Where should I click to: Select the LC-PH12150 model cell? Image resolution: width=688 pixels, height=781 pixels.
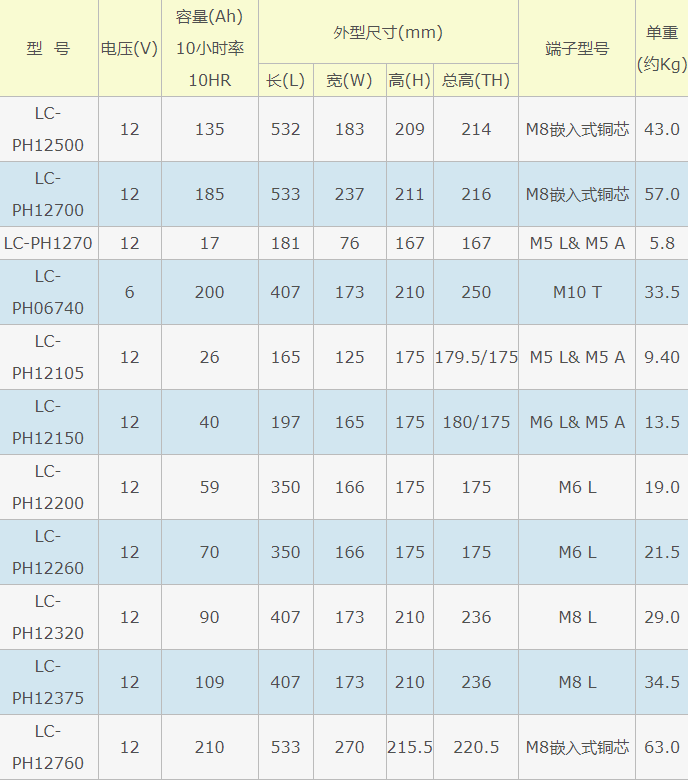click(x=48, y=422)
